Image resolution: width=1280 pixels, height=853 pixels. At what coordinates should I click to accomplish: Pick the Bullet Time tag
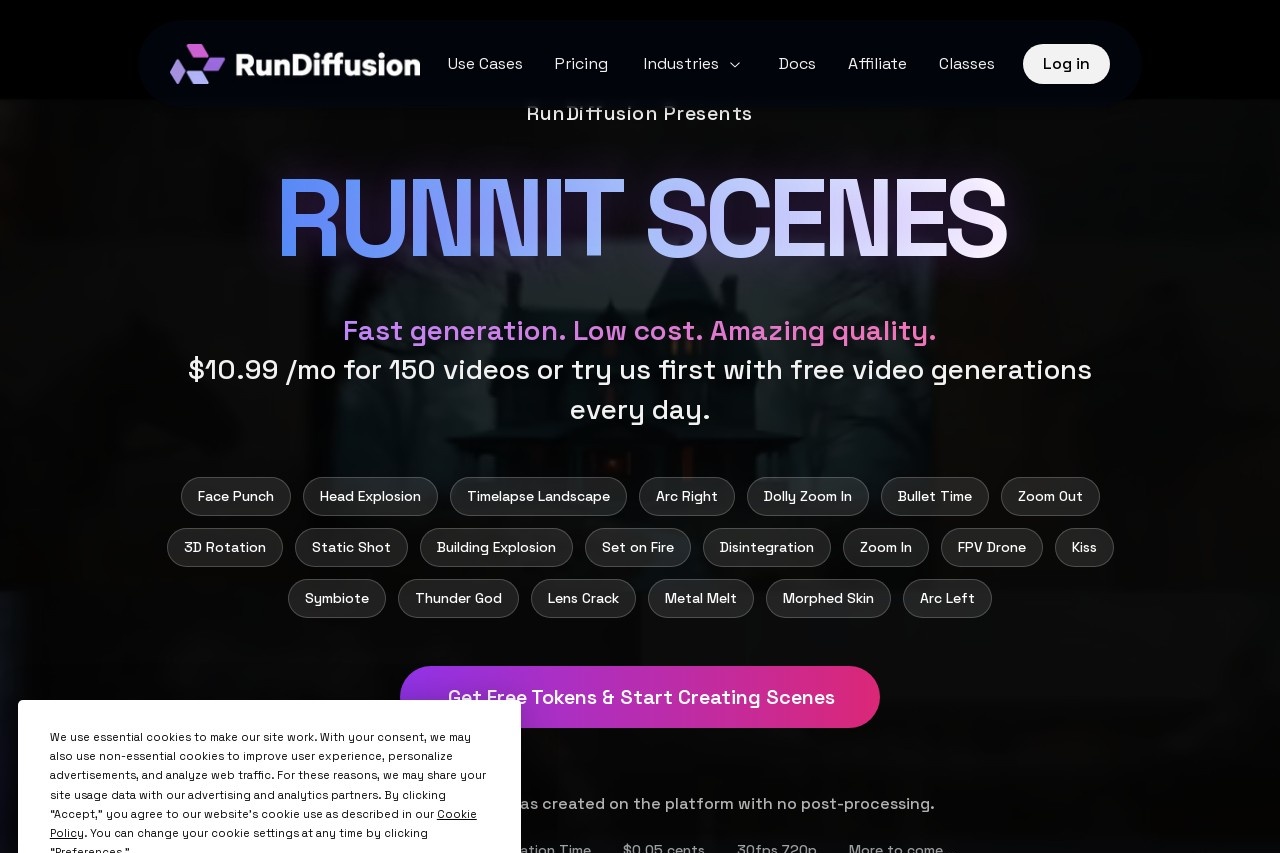tap(935, 496)
